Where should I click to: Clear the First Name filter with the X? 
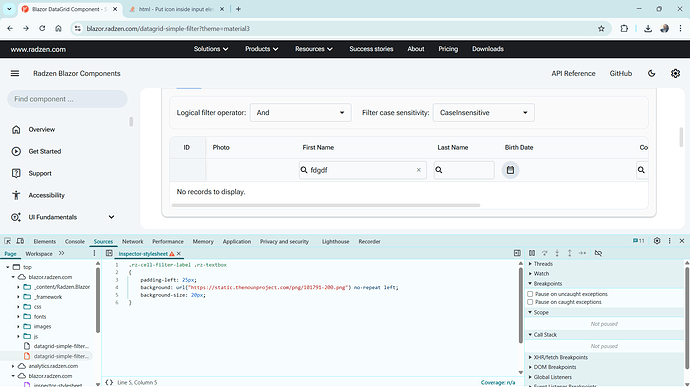pos(418,170)
